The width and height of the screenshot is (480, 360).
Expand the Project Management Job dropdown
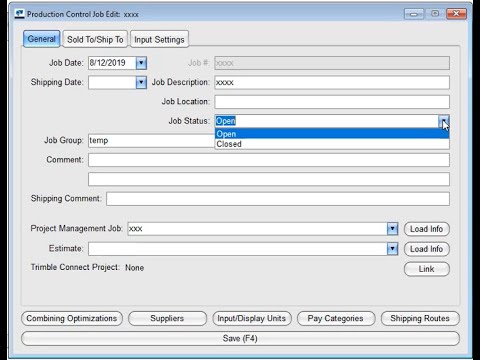pos(393,229)
